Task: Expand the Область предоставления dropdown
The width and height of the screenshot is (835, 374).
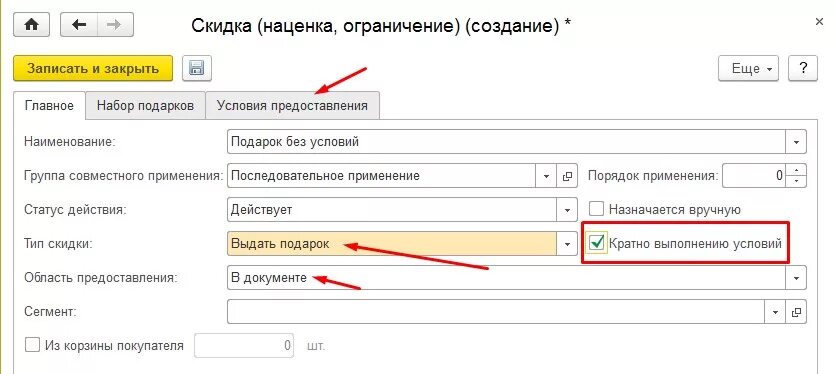Action: (796, 278)
